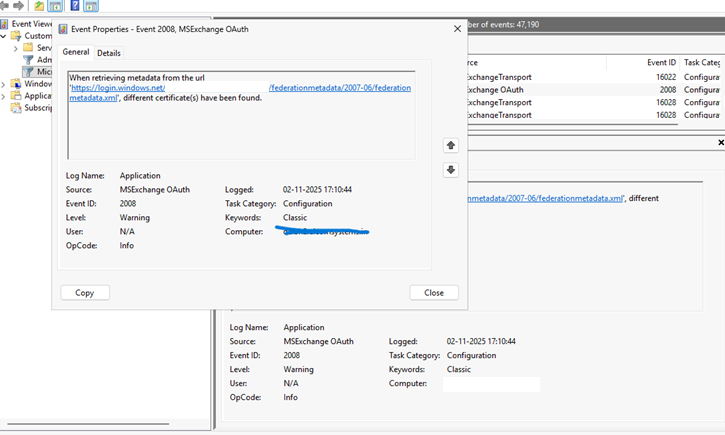Click the 2008 Event ID value in preview pane

292,355
